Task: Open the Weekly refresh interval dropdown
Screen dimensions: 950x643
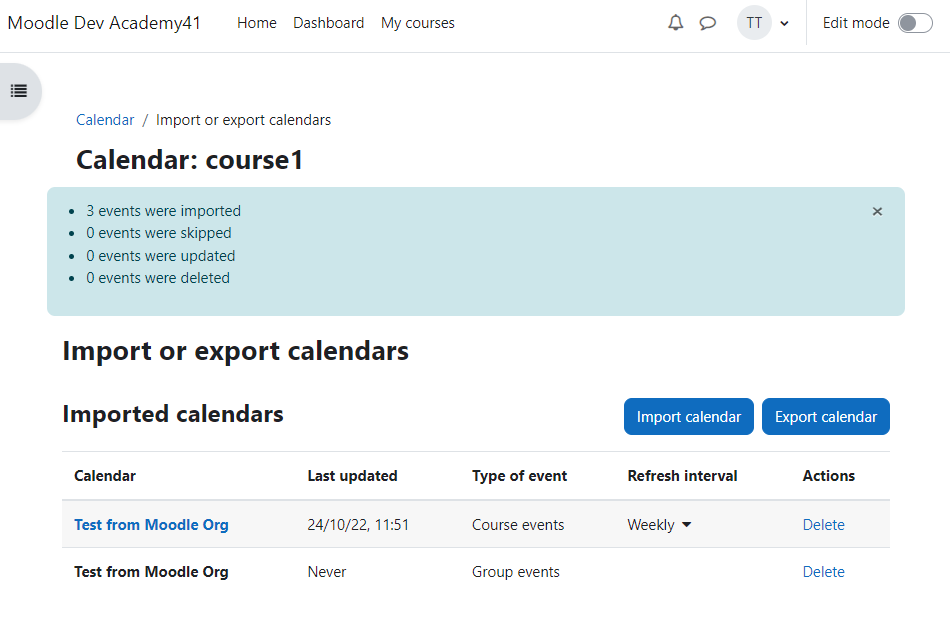Action: tap(659, 525)
